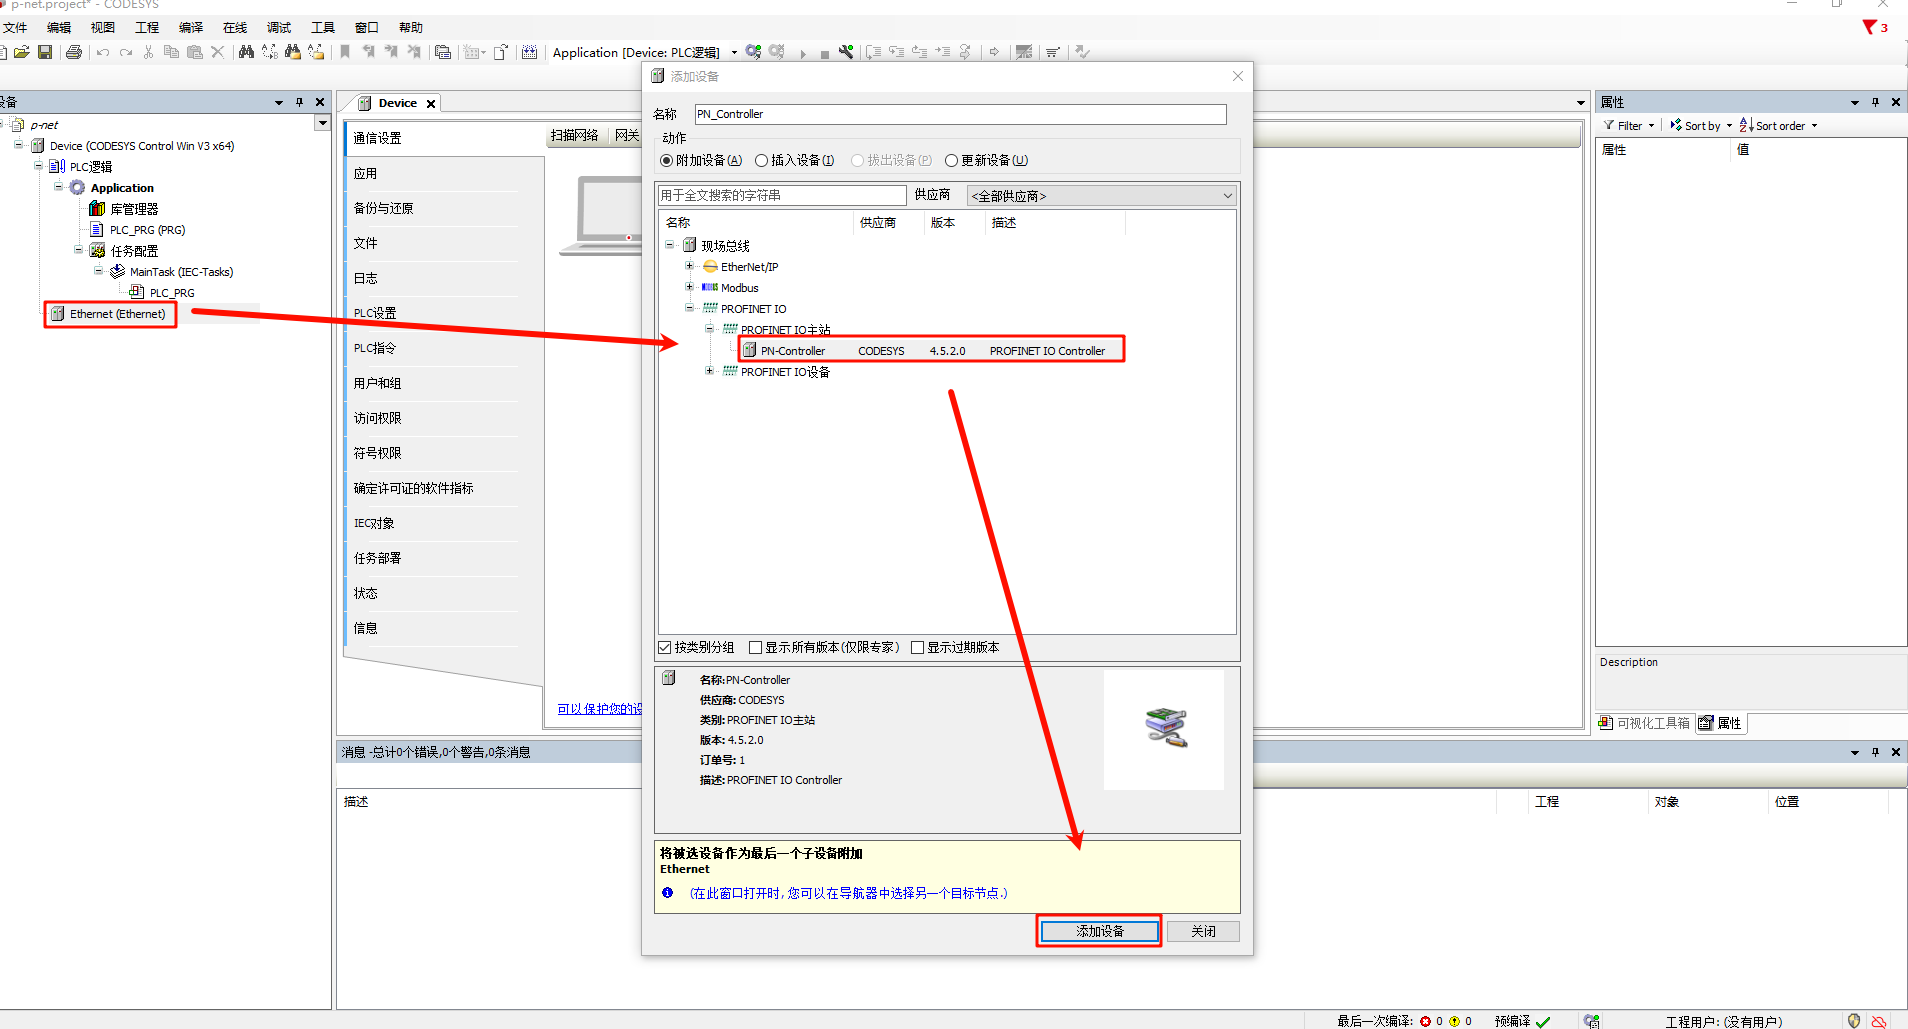Screen dimensions: 1908x1029
Task: Open the 供应商 vendor dropdown
Action: tap(1101, 196)
